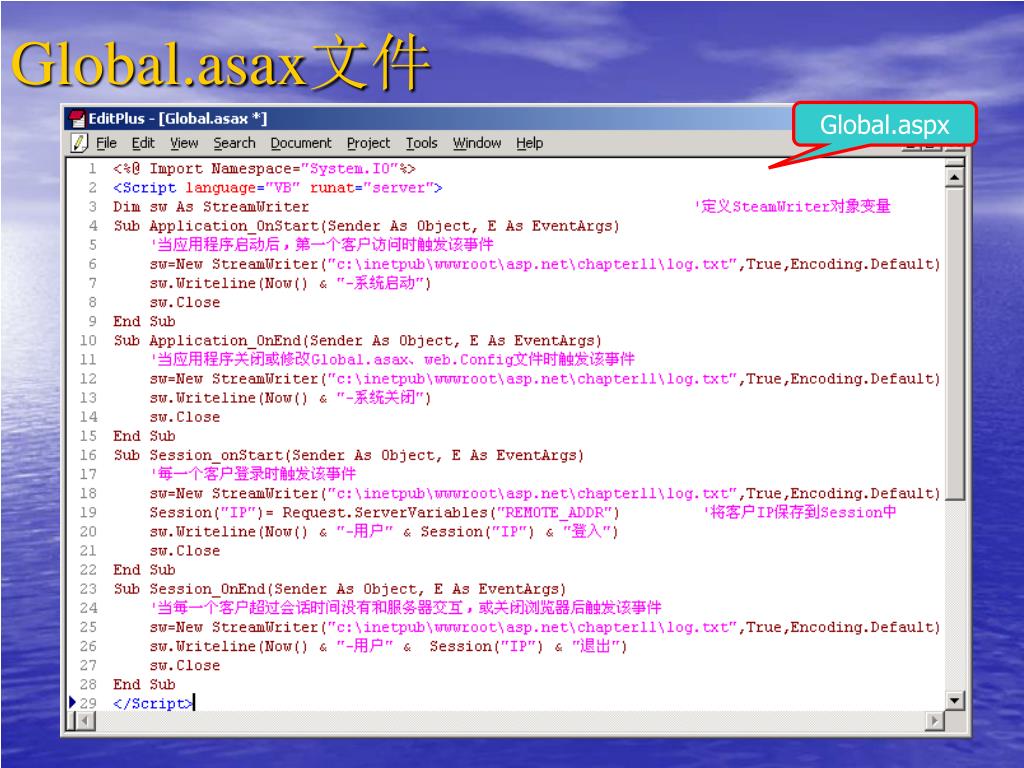Open the Tools menu
Viewport: 1024px width, 768px height.
tap(421, 143)
